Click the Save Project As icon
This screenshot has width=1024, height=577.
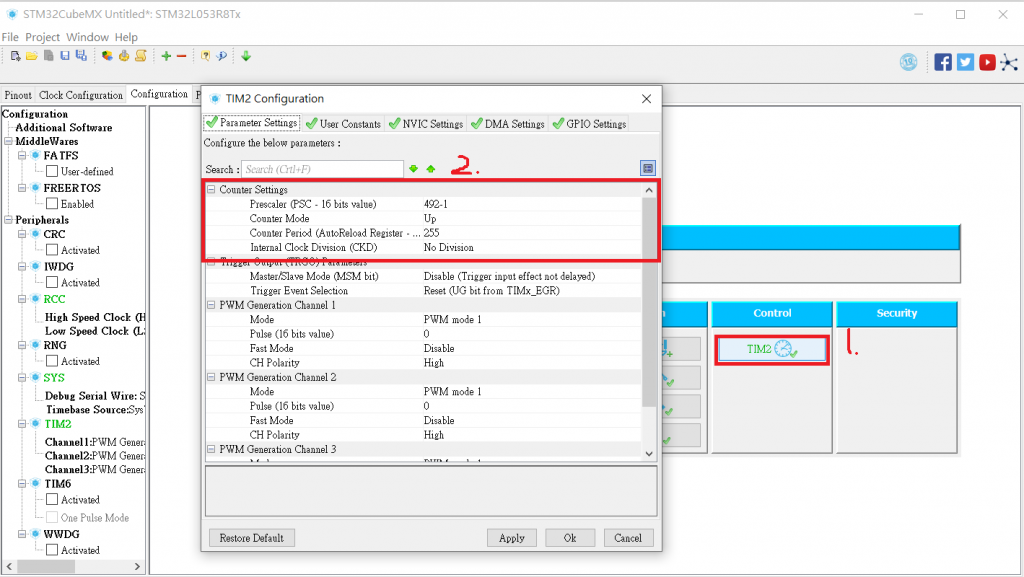[81, 56]
